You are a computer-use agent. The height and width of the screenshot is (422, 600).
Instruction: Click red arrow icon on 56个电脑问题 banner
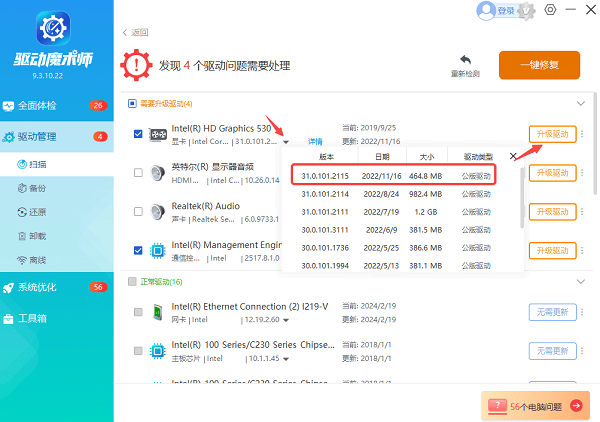click(576, 406)
